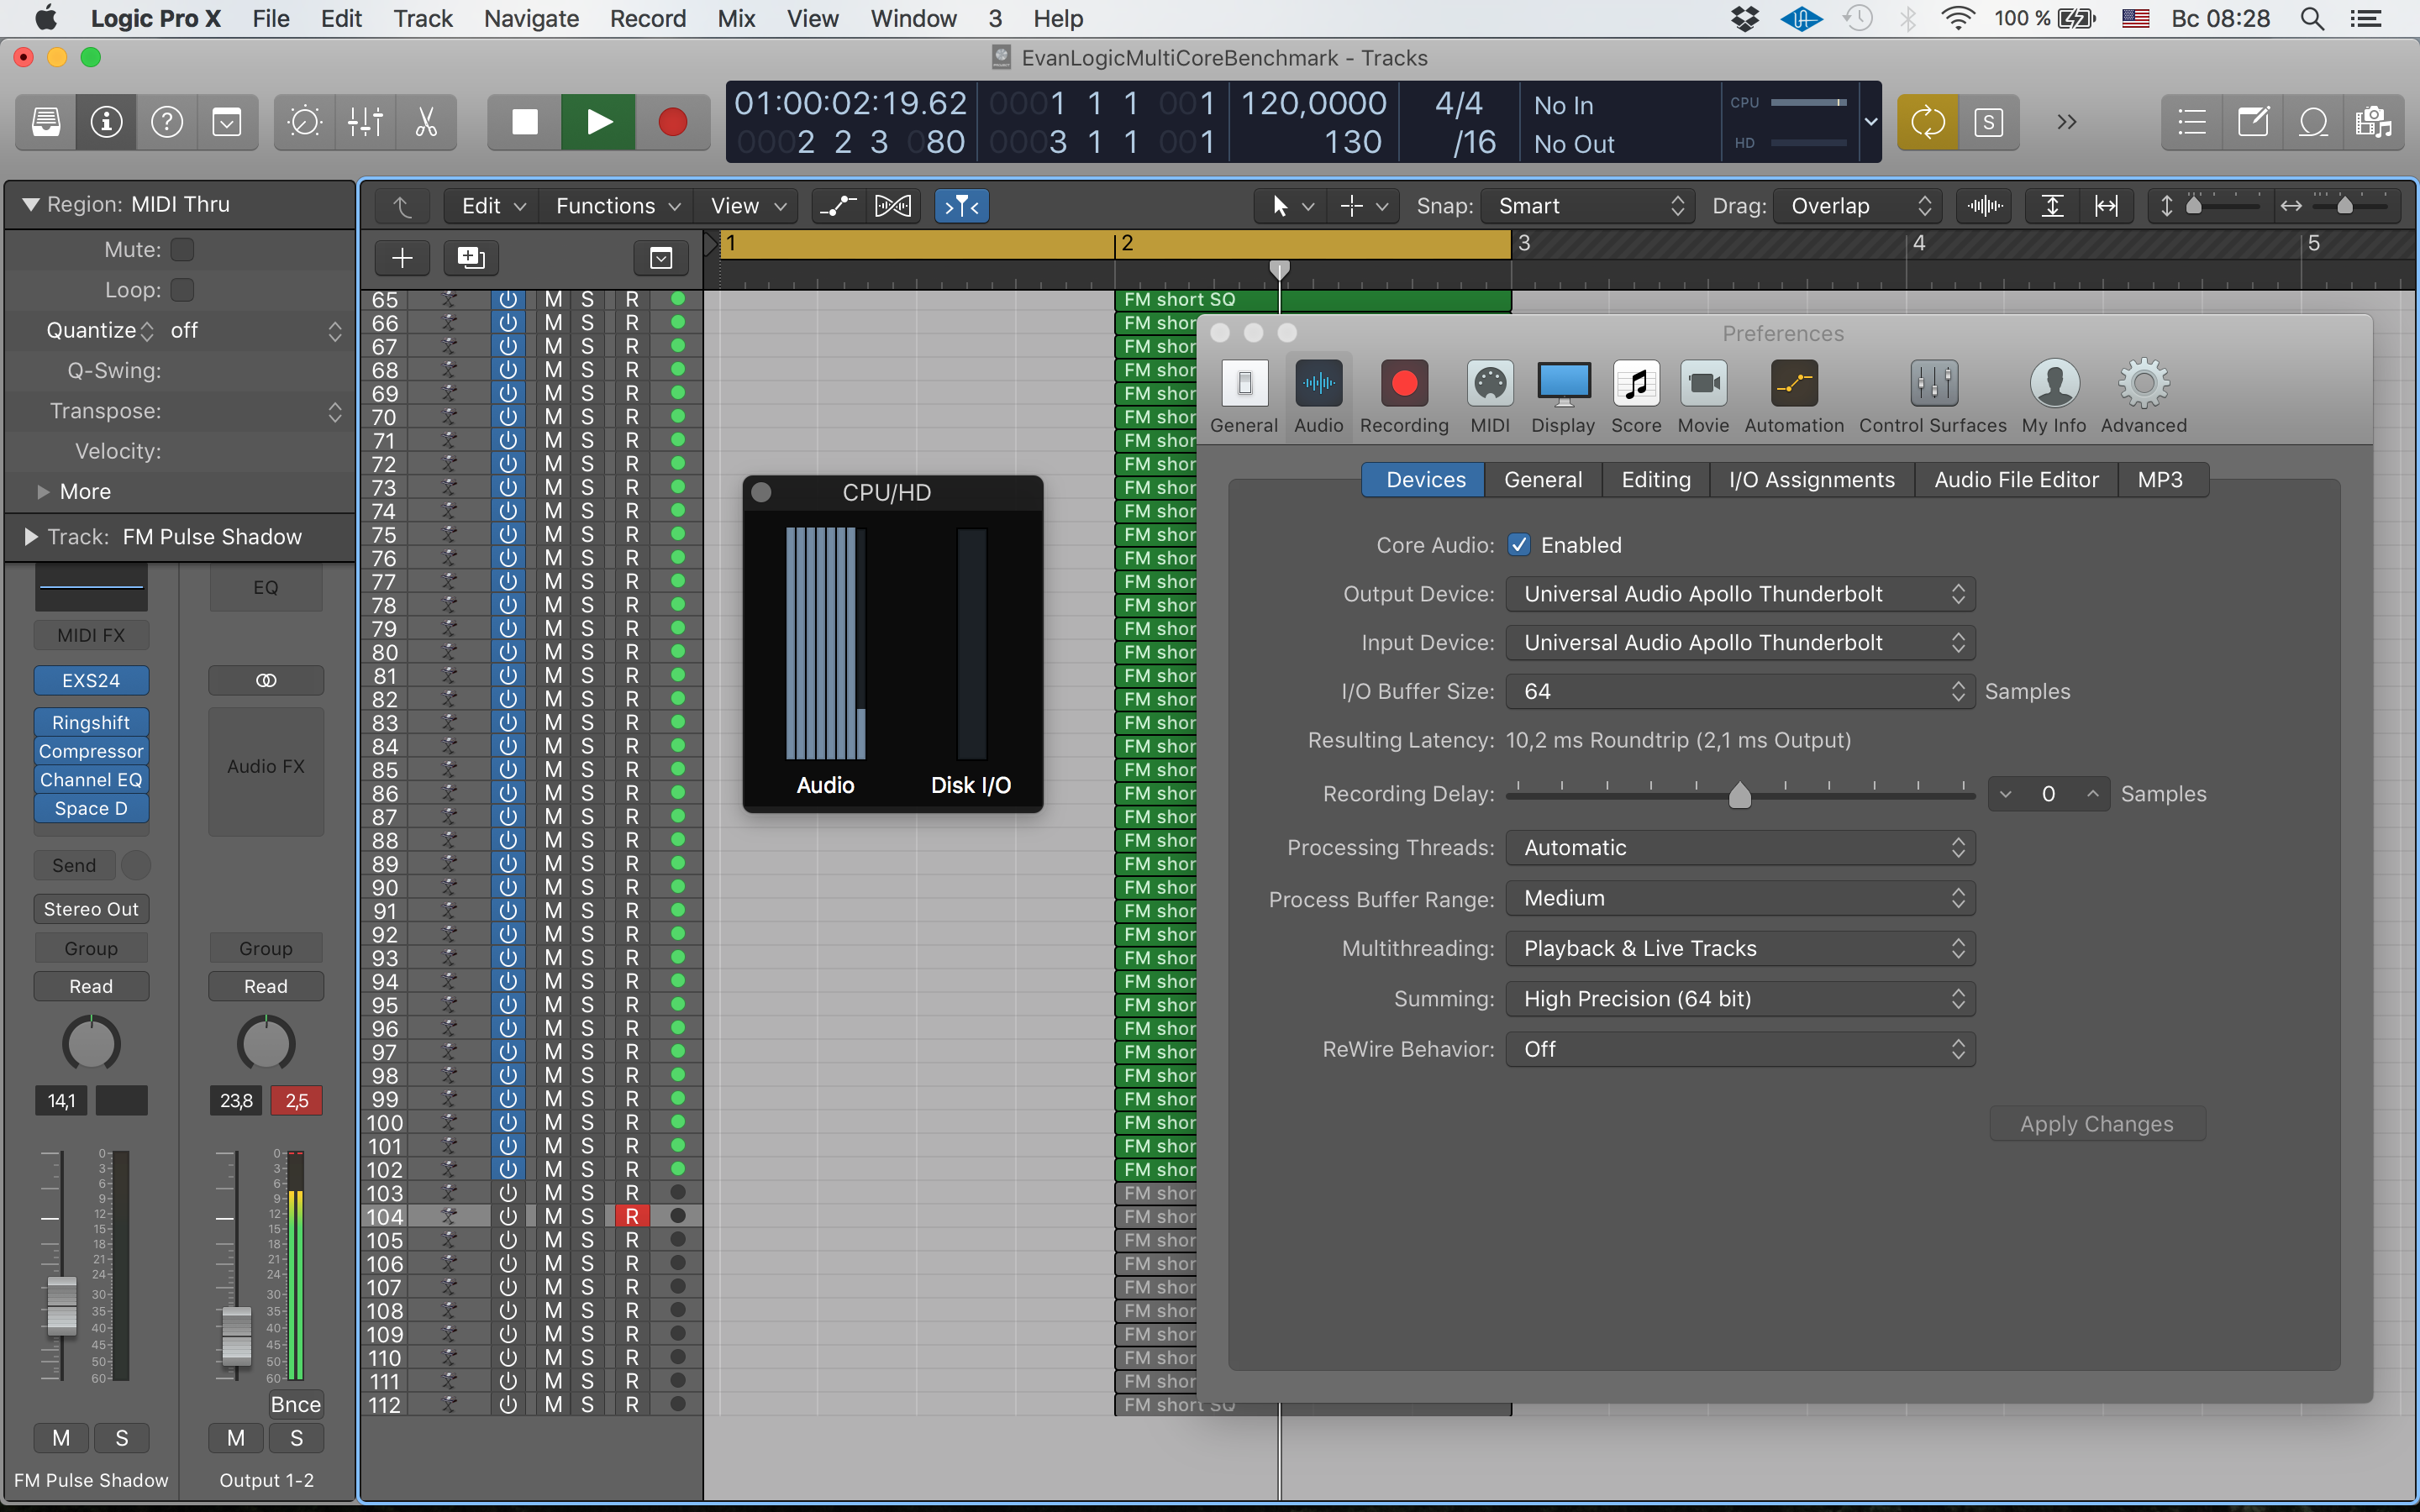Click the Apply Changes button
2420x1512 pixels.
point(2096,1124)
